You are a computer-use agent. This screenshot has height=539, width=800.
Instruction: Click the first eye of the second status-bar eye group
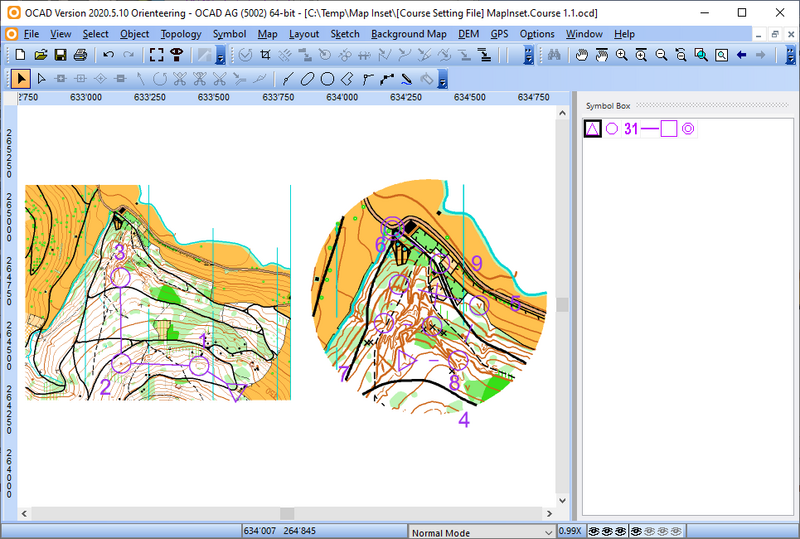click(636, 531)
